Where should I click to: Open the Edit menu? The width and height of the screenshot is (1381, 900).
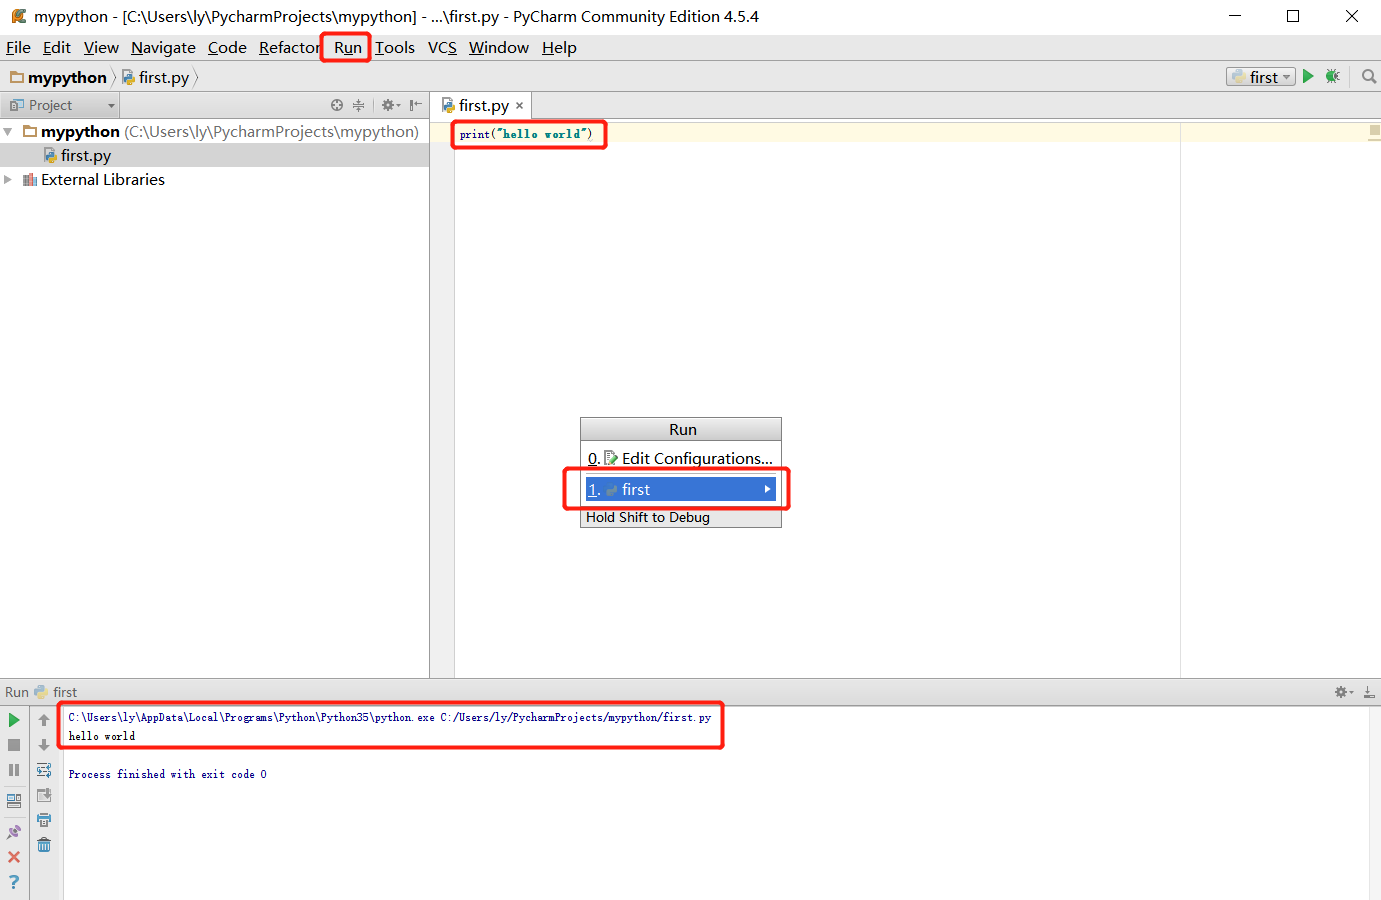point(57,48)
